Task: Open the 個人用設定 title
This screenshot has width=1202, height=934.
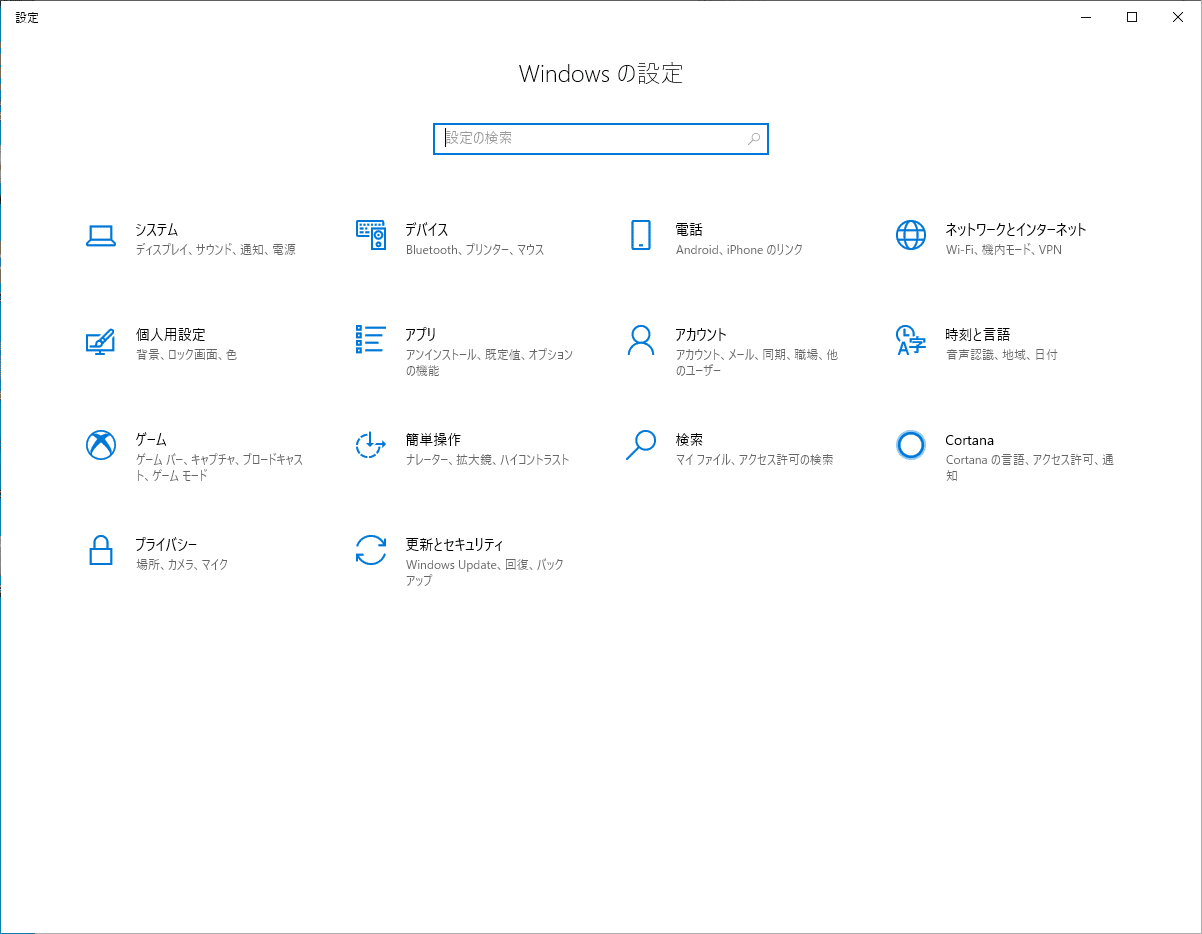Action: click(x=171, y=335)
